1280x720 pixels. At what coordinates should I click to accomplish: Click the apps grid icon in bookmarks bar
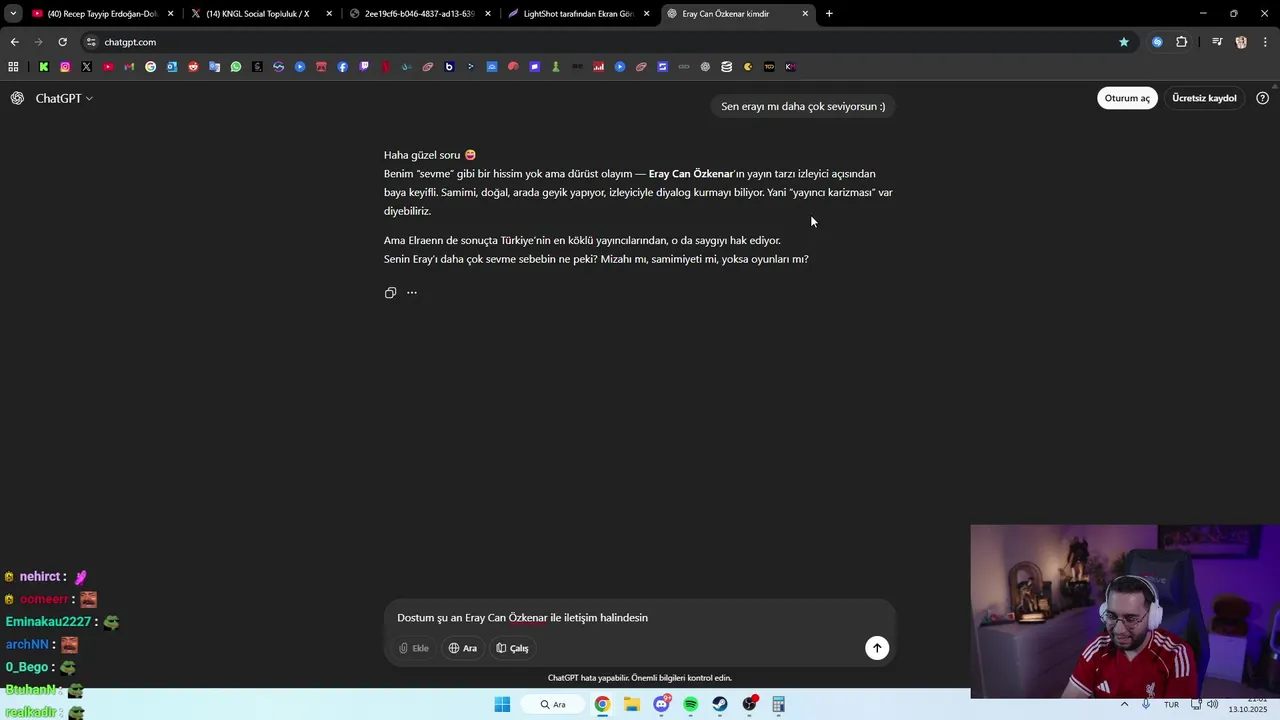[13, 67]
